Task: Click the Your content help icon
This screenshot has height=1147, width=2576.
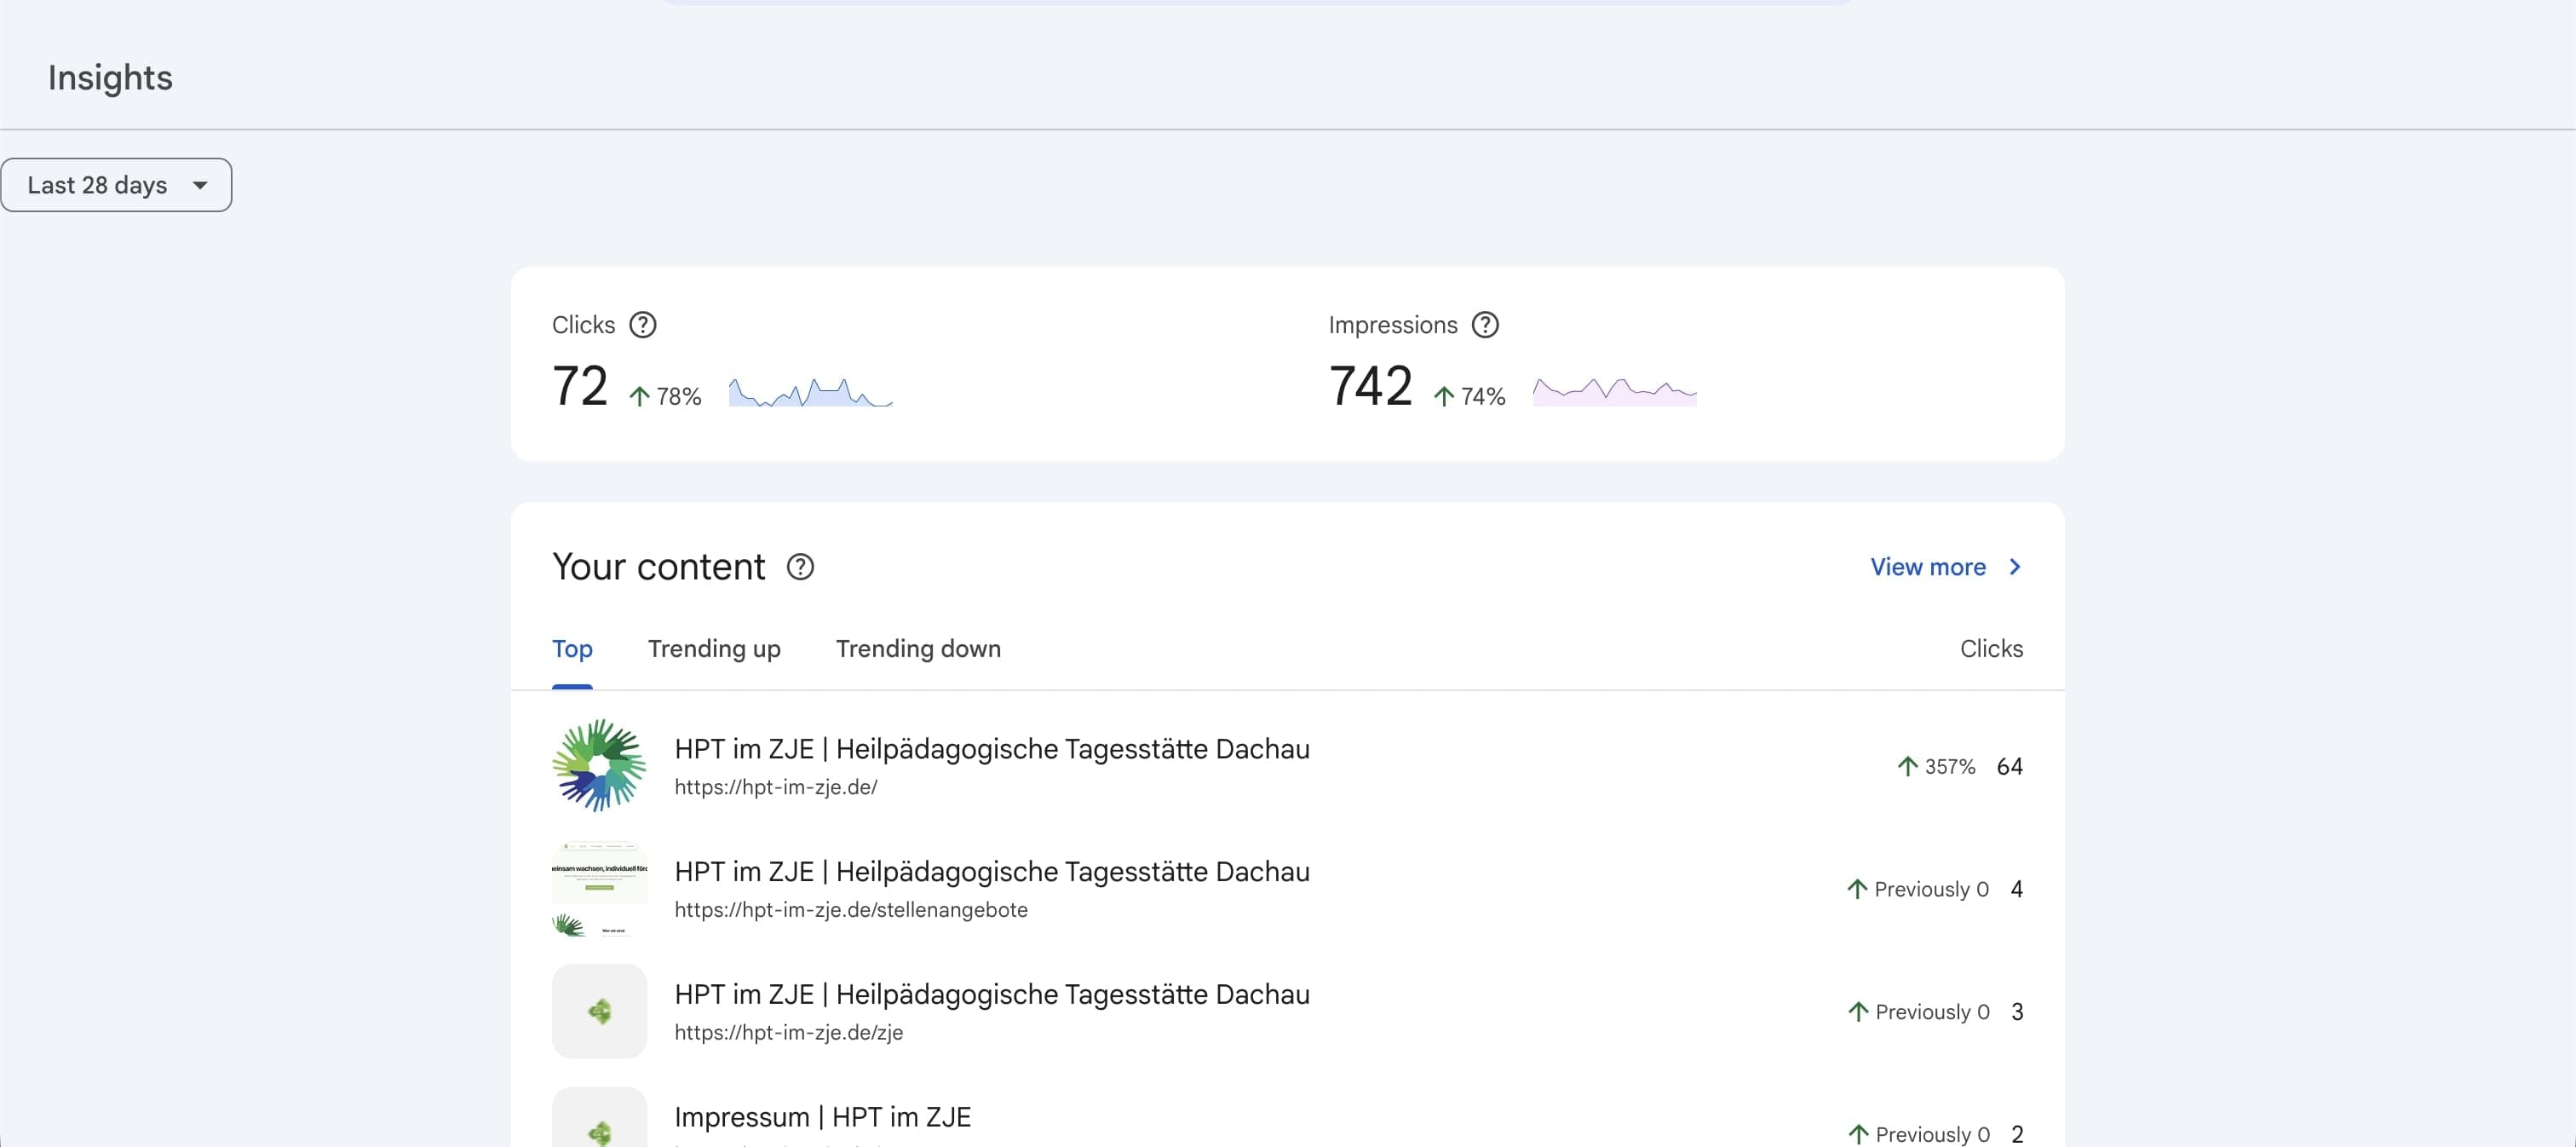Action: (x=800, y=567)
